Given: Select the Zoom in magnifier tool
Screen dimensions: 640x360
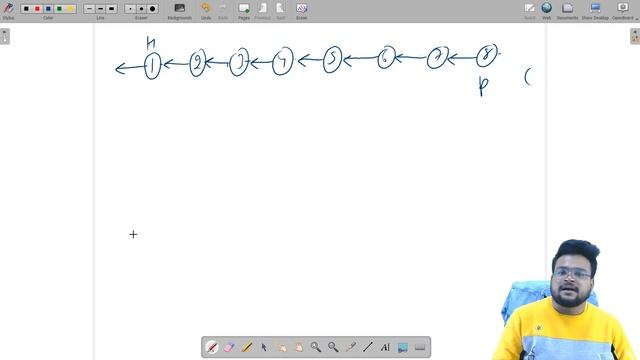Looking at the screenshot, I should (x=316, y=347).
